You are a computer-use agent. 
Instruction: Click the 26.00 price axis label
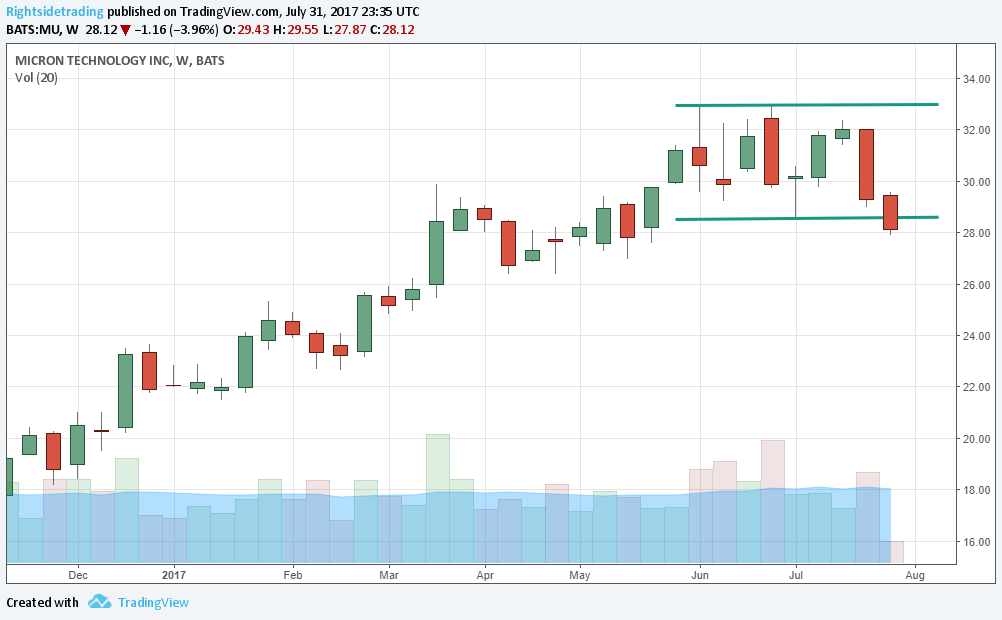[976, 284]
